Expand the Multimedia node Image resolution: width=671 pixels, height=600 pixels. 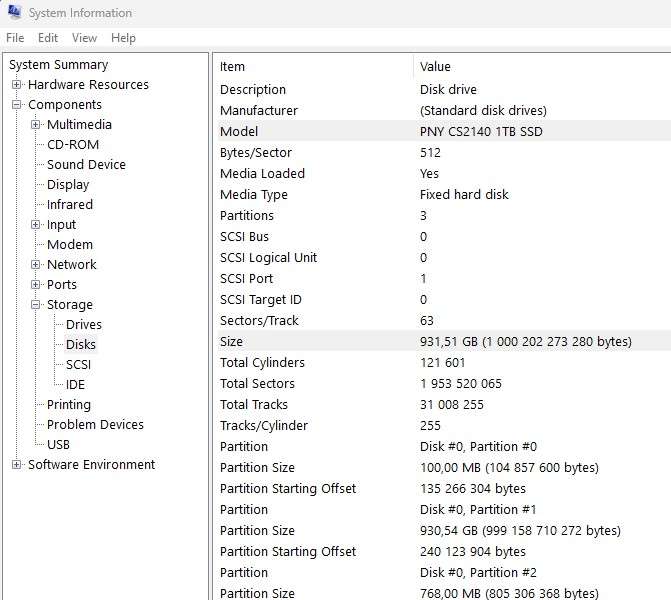pyautogui.click(x=36, y=125)
